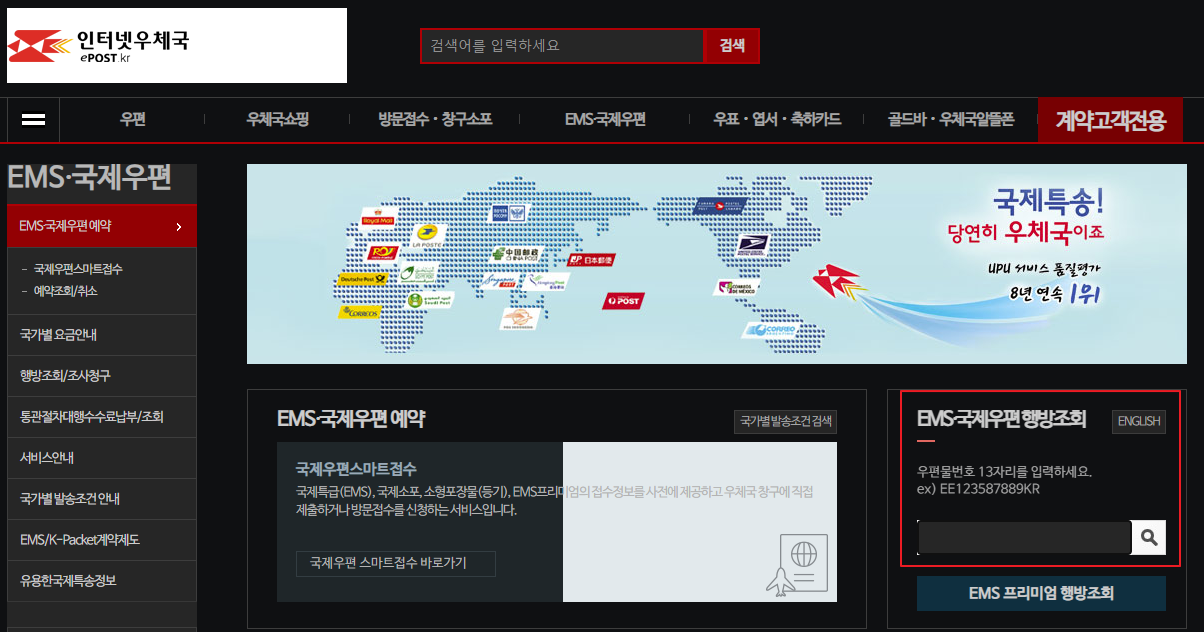Screen dimensions: 1204x632
Task: Click the EMS·국제우편 행방조회 heading
Action: click(1001, 419)
